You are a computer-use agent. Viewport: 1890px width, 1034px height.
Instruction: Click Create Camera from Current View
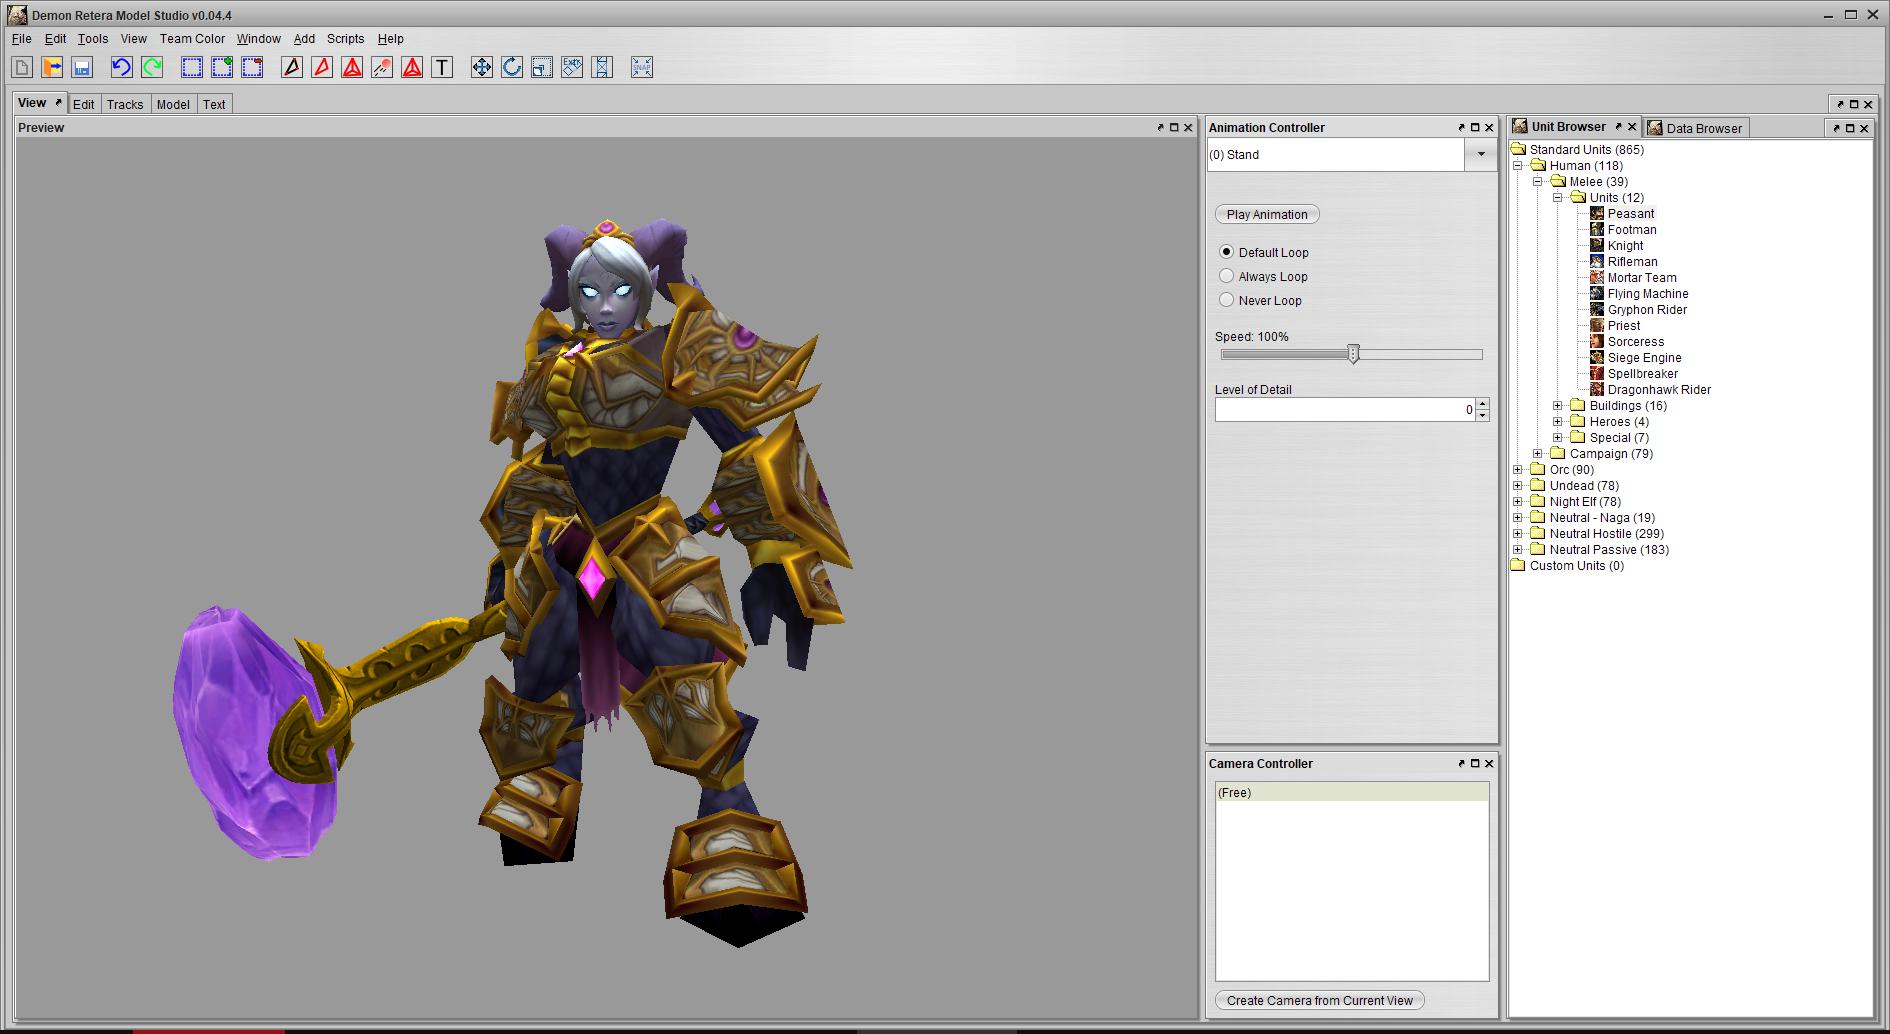click(1319, 1000)
